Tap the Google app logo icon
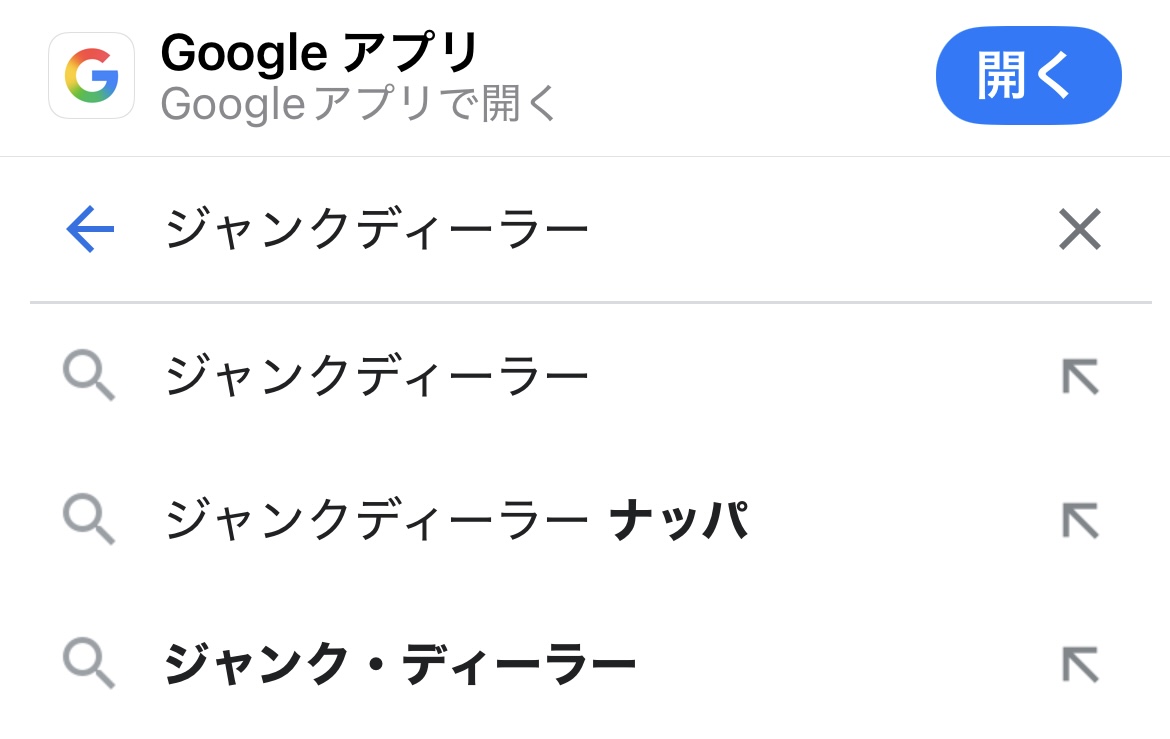Screen dimensions: 1170x739 coord(91,75)
